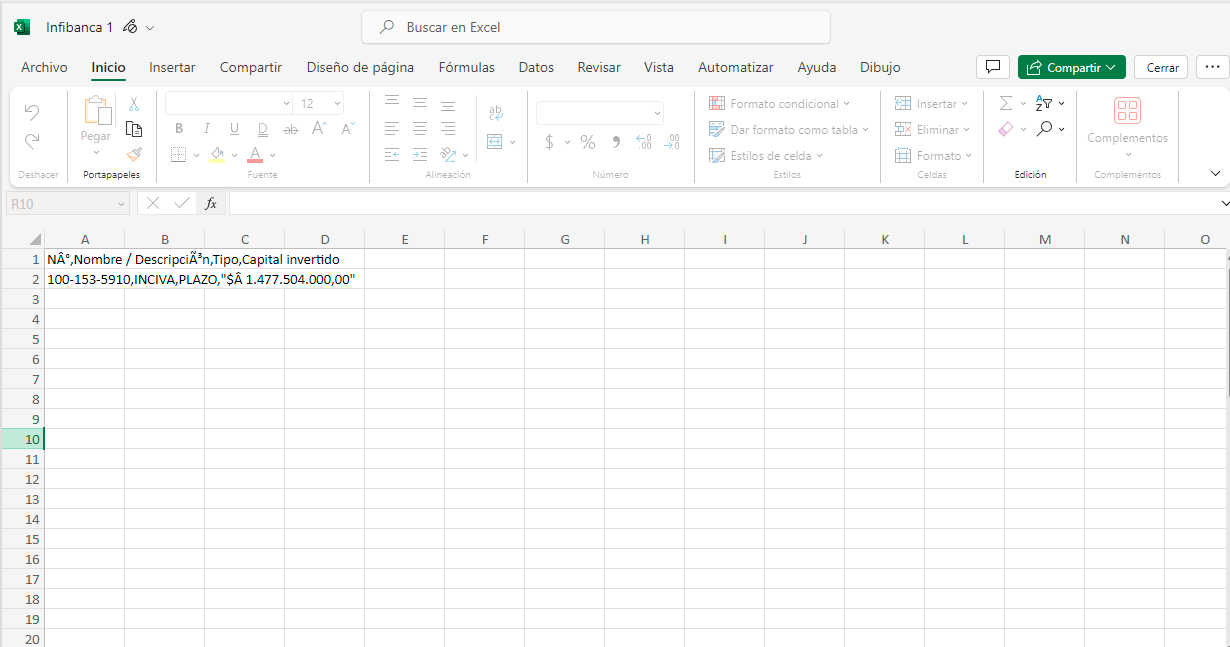This screenshot has width=1230, height=647.
Task: Switch to the Diseño de página tab
Action: point(360,67)
